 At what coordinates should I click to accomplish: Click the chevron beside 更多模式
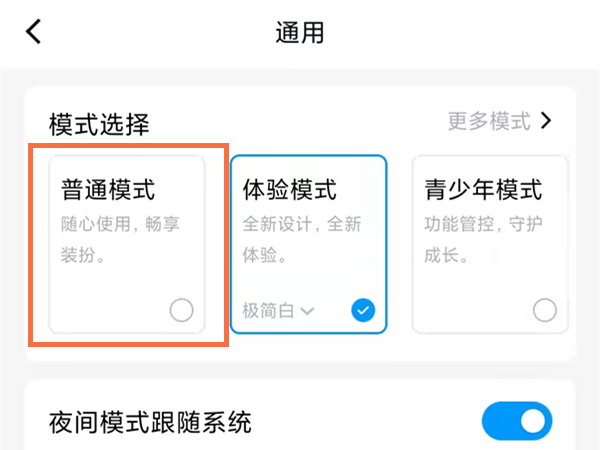(546, 122)
